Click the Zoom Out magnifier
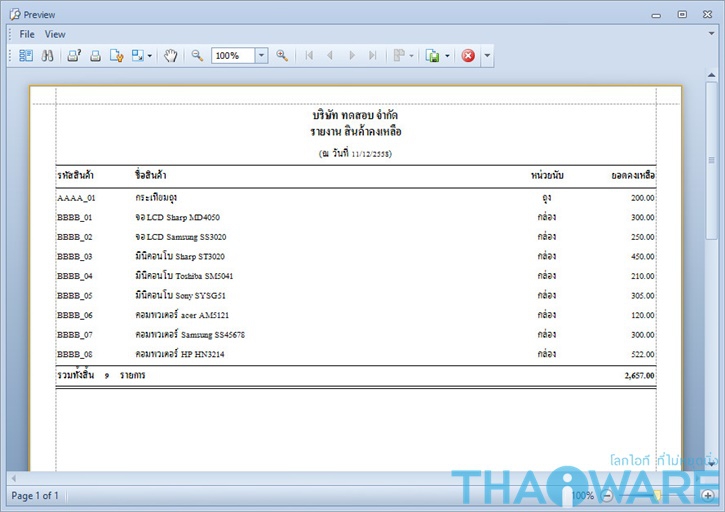Image resolution: width=725 pixels, height=512 pixels. click(197, 56)
